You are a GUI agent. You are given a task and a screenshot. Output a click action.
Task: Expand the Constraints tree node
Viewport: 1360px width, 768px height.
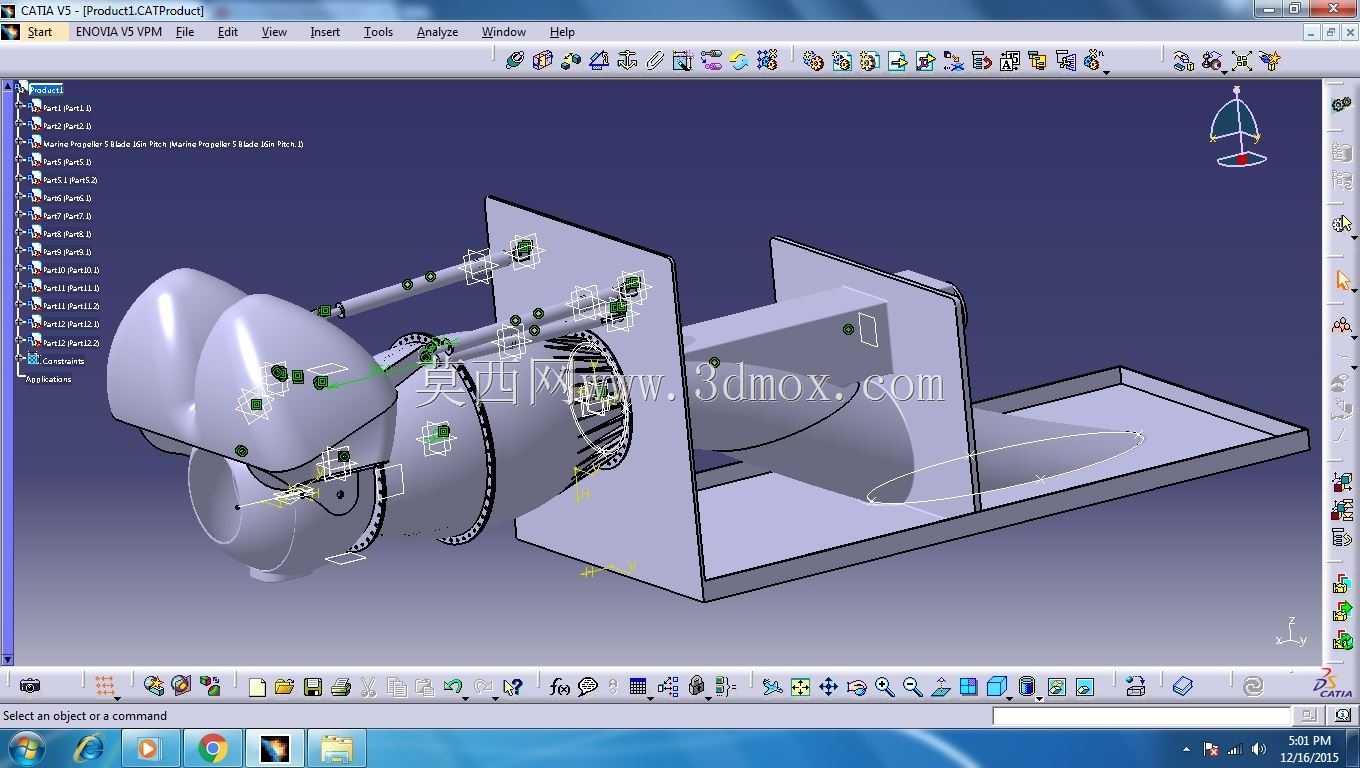click(21, 359)
